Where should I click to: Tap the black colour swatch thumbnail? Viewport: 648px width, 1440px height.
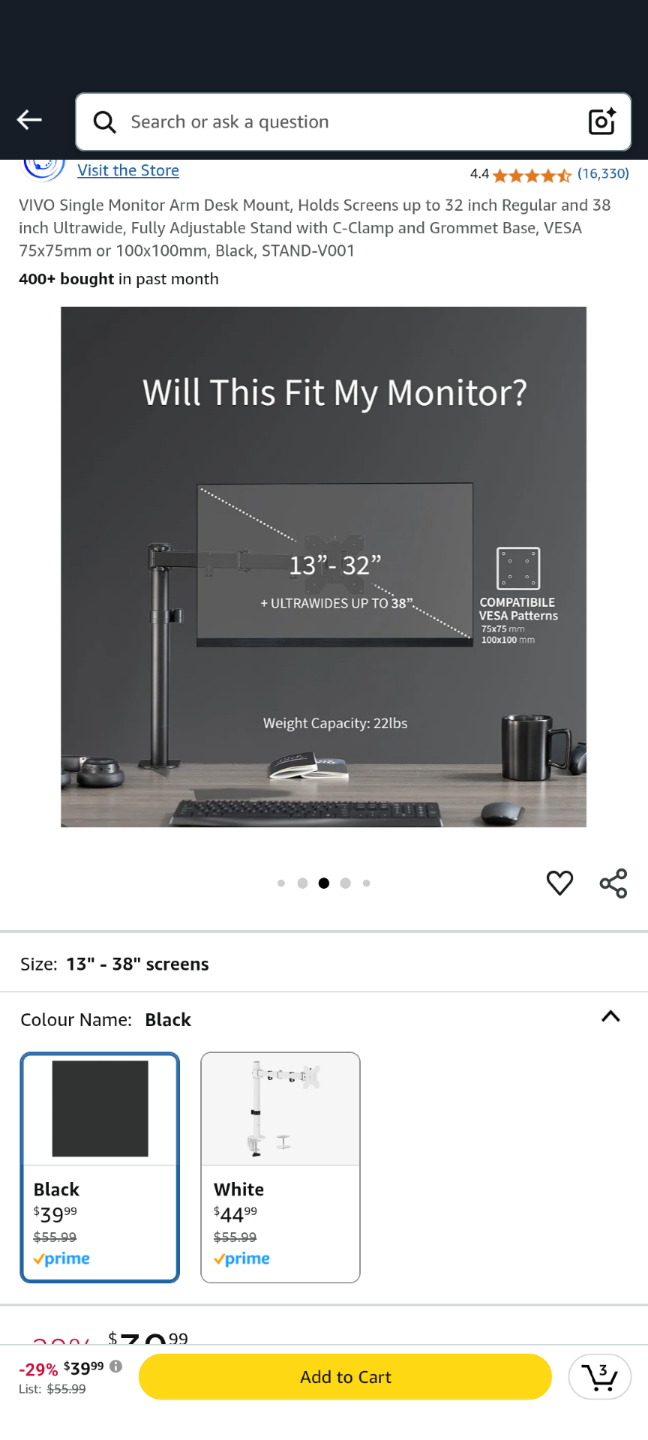(x=100, y=1109)
